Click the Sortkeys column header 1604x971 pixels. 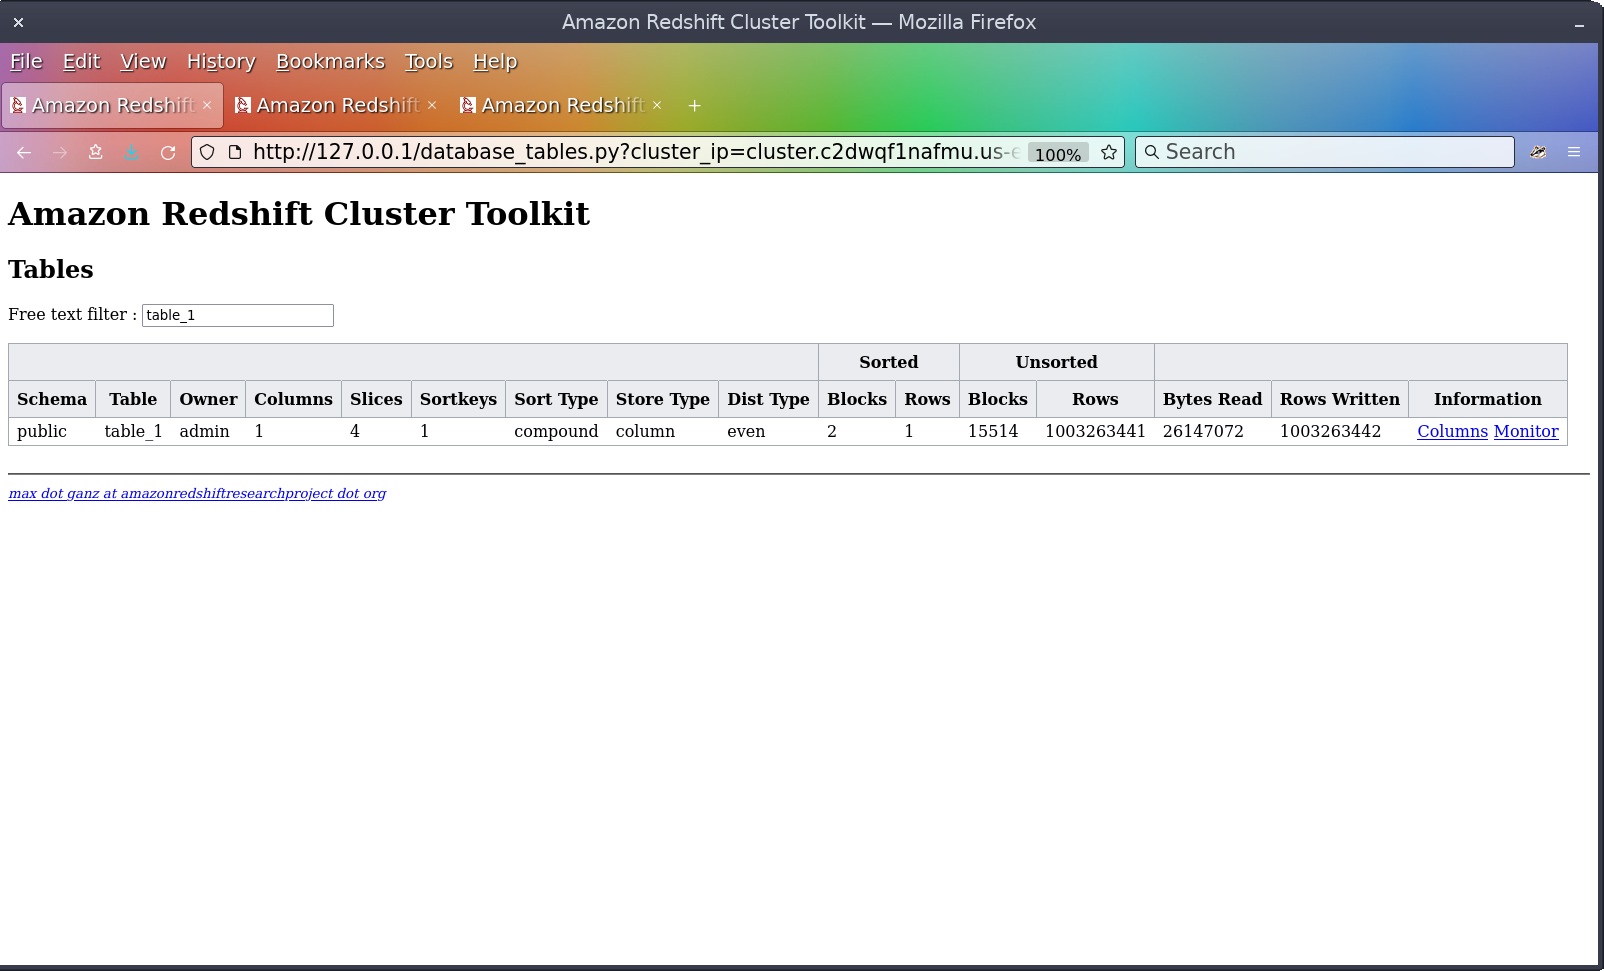pos(458,399)
